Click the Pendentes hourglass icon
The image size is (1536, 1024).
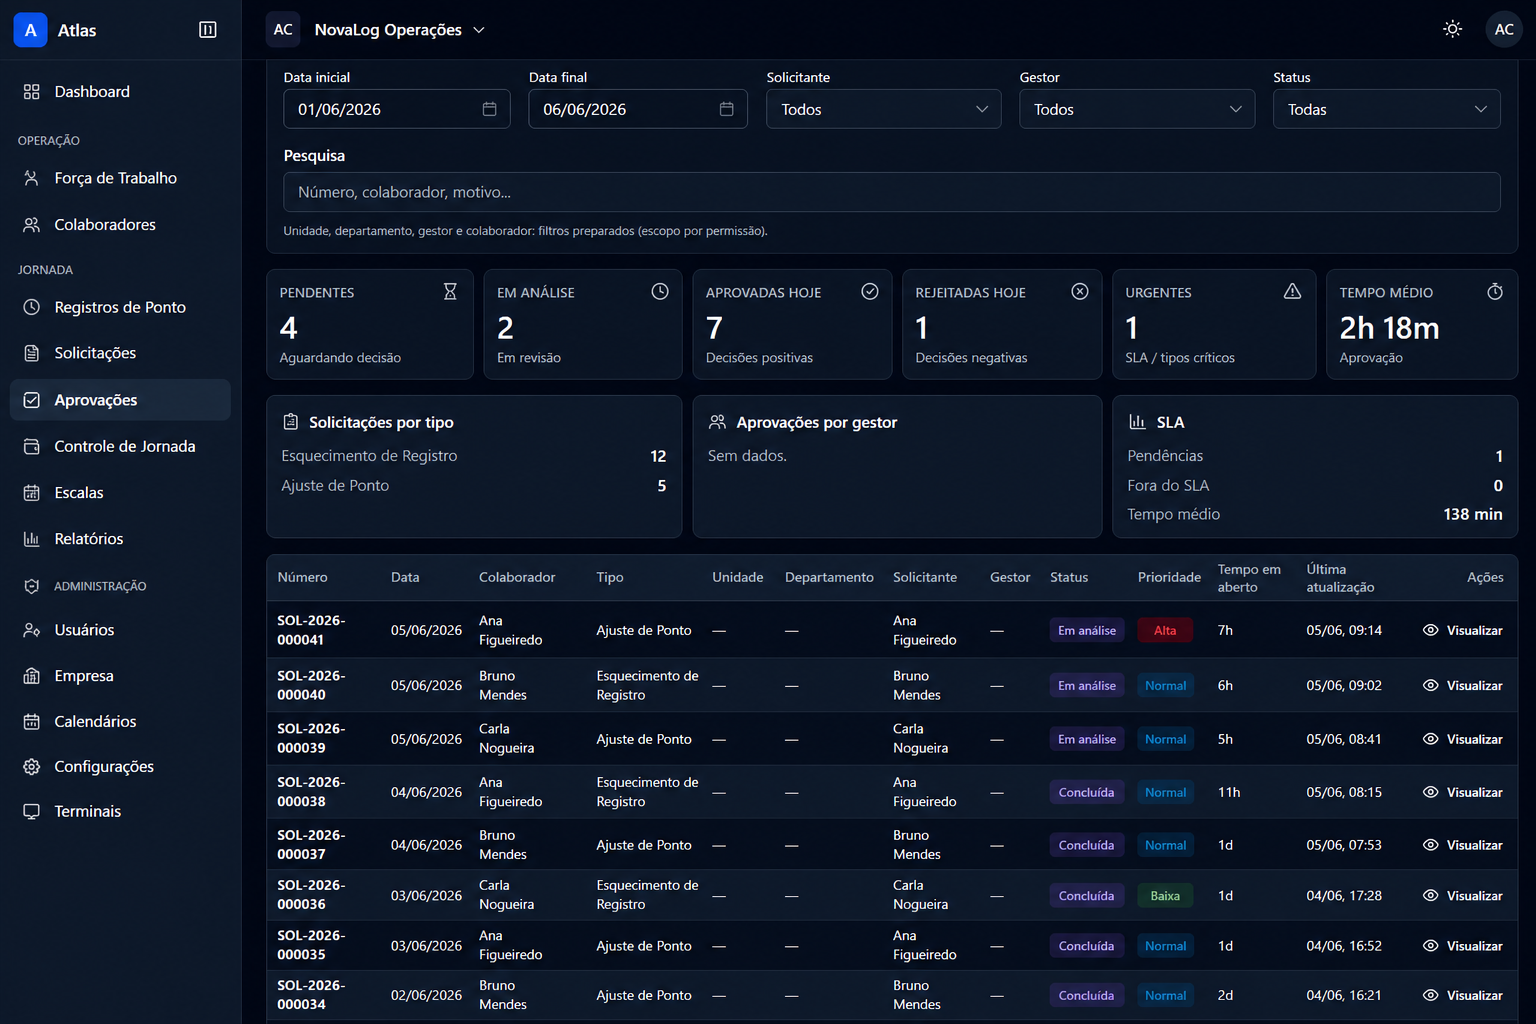pos(450,291)
